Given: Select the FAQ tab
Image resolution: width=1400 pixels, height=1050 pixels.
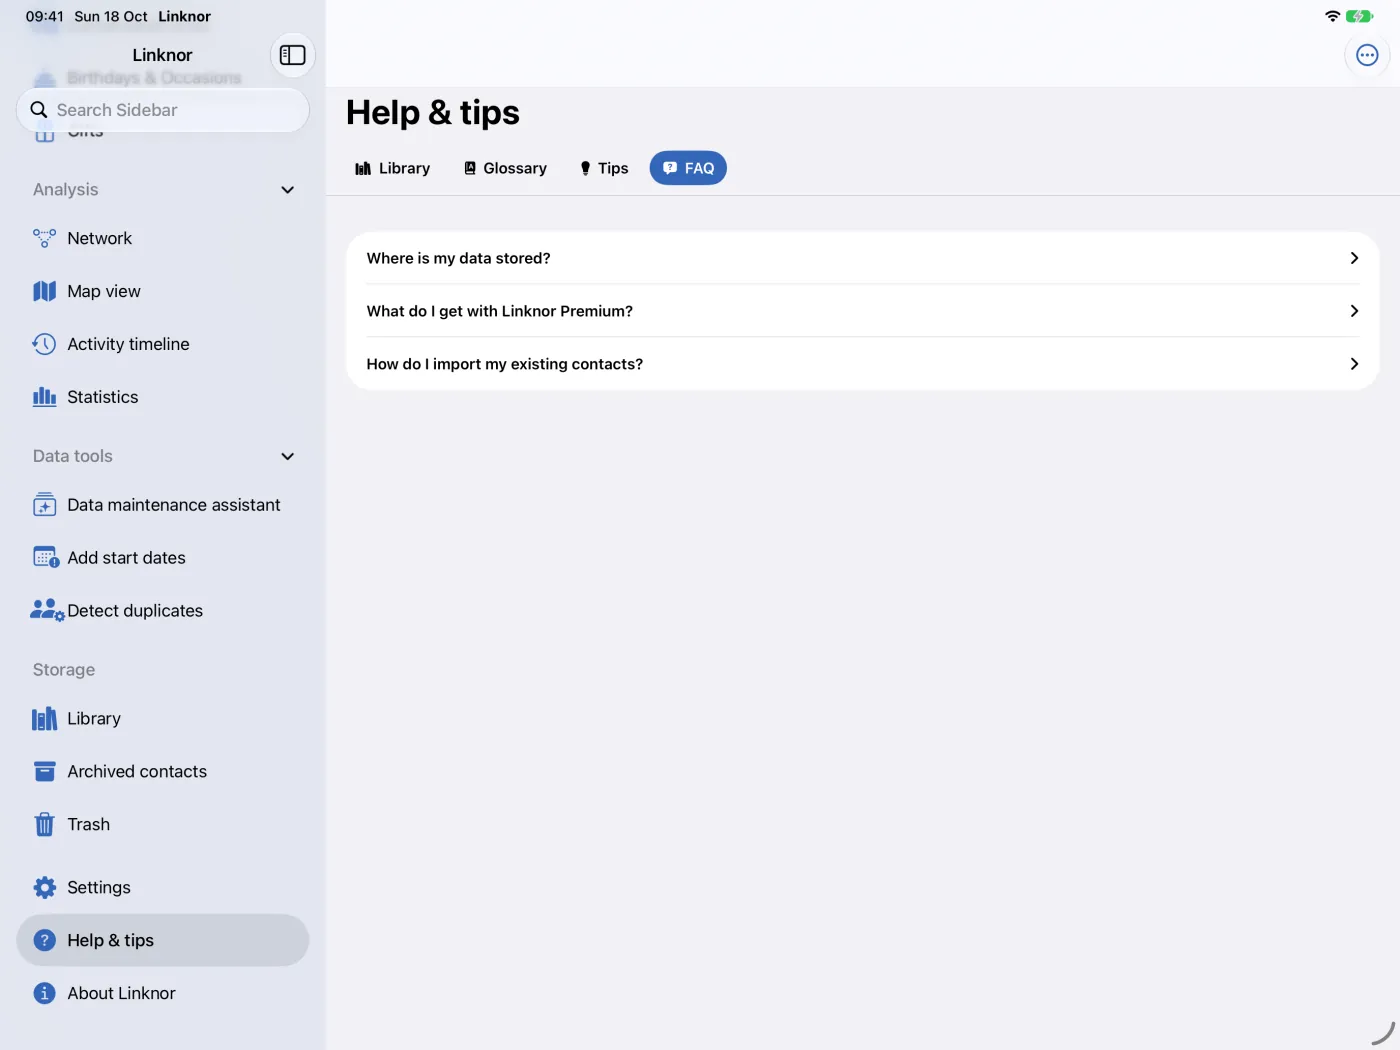Looking at the screenshot, I should [x=688, y=168].
